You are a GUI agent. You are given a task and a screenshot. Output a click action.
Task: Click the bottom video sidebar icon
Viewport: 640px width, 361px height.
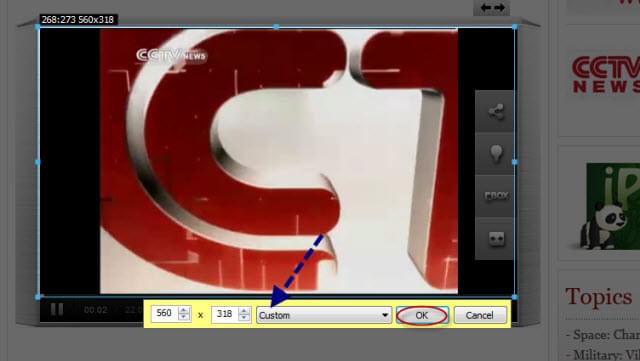pos(496,238)
